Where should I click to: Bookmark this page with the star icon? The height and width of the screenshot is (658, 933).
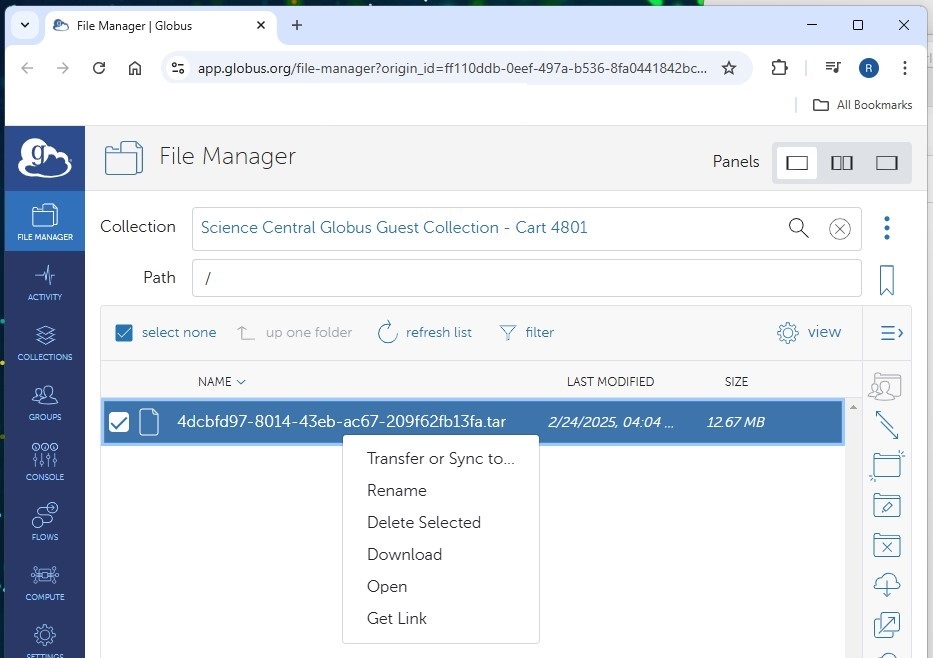tap(729, 68)
